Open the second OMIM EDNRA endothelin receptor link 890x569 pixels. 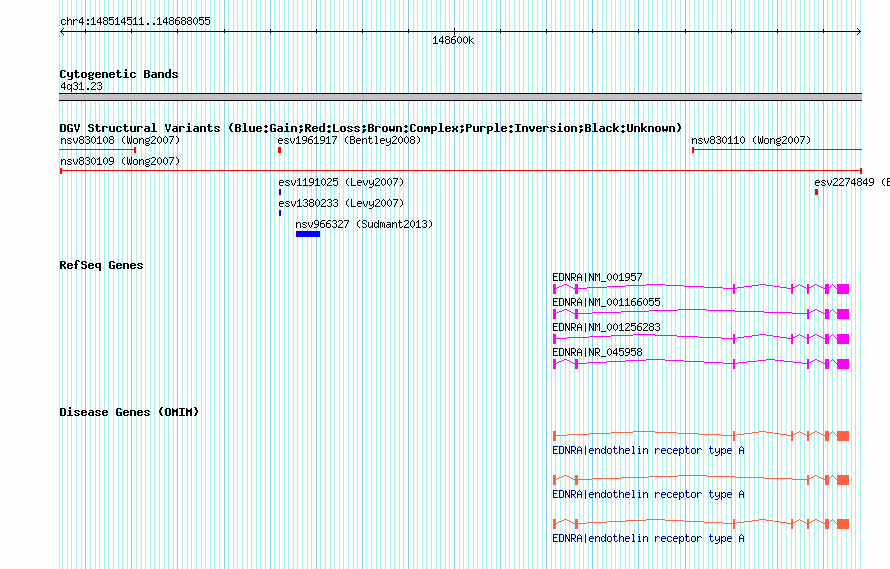648,495
